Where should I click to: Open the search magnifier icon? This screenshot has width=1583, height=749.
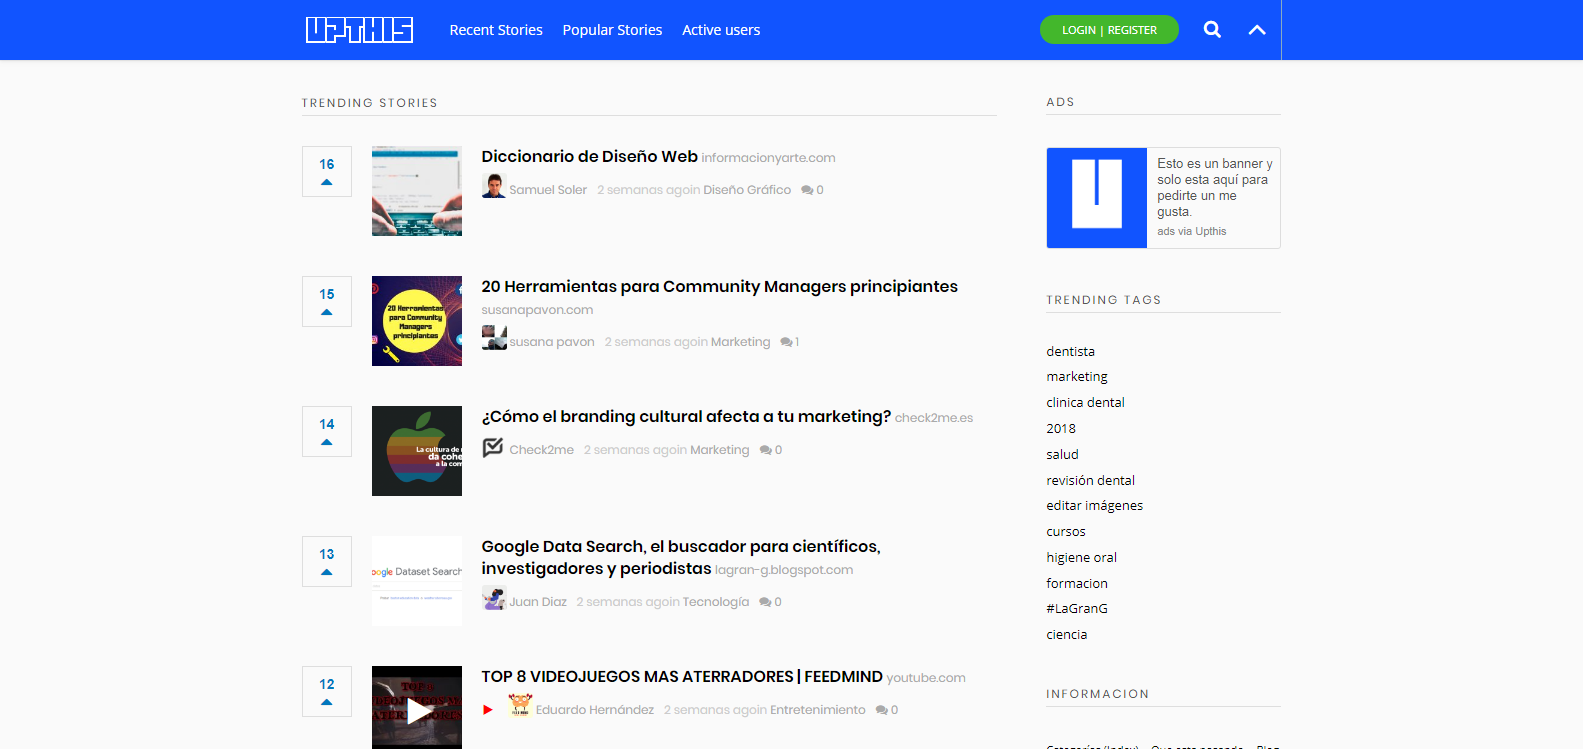pyautogui.click(x=1212, y=30)
